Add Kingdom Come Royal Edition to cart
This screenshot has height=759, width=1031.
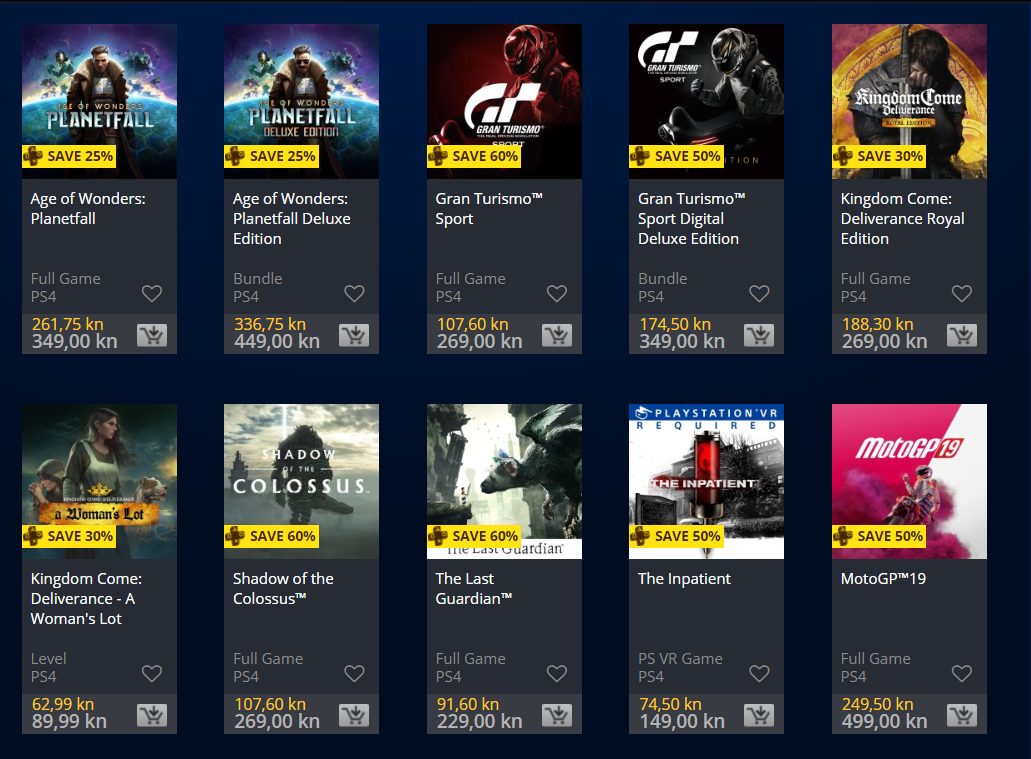coord(962,335)
